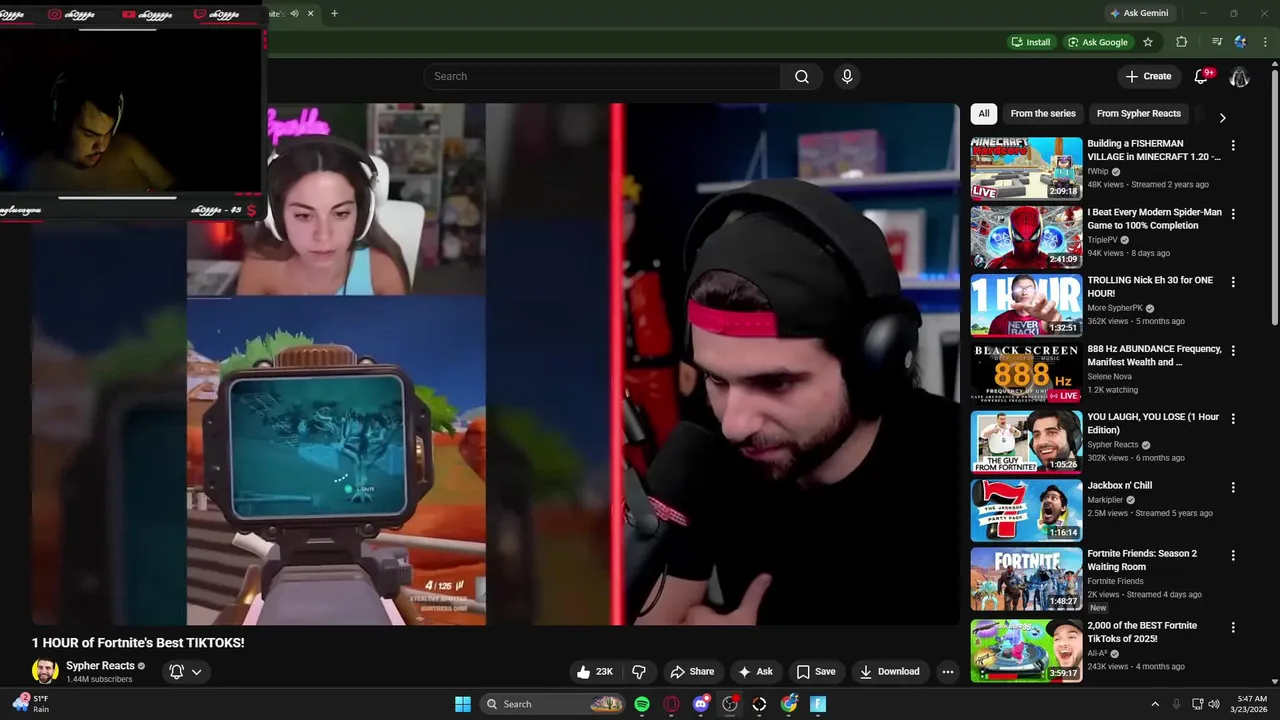Open clock showing 5:47 AM

pos(1251,704)
